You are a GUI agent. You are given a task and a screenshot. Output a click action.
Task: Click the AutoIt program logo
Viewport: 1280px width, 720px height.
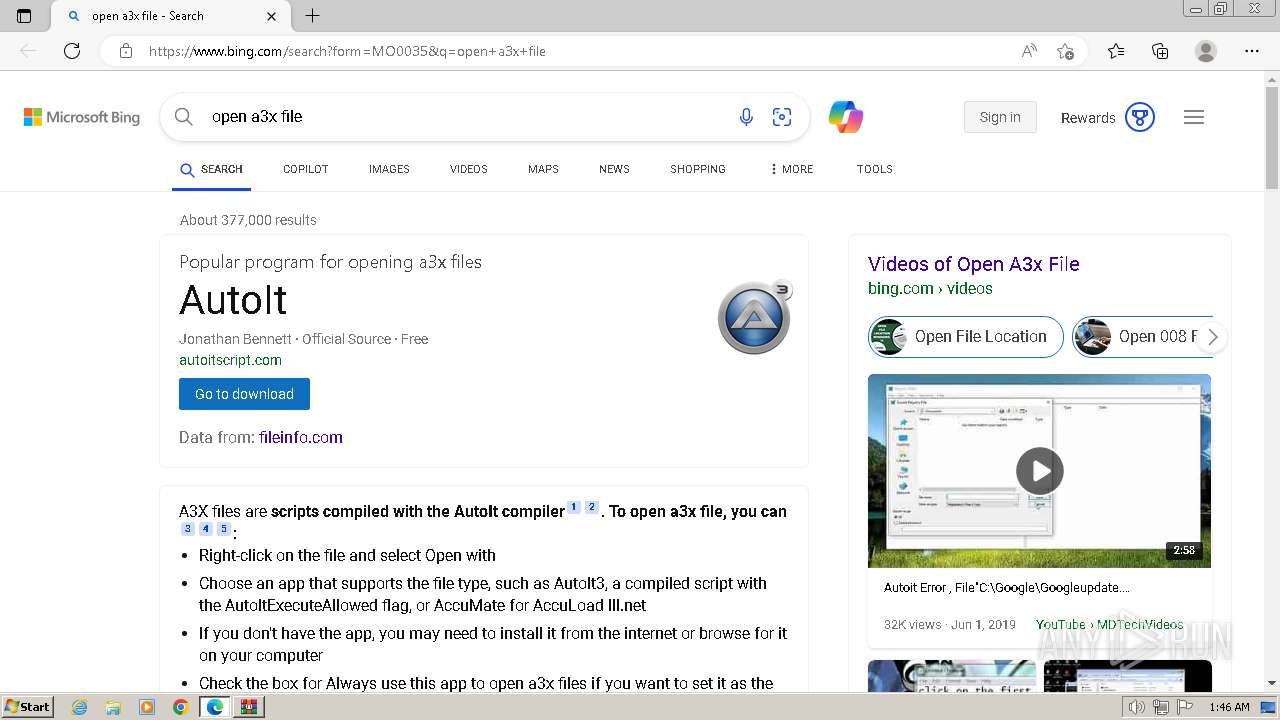[755, 317]
